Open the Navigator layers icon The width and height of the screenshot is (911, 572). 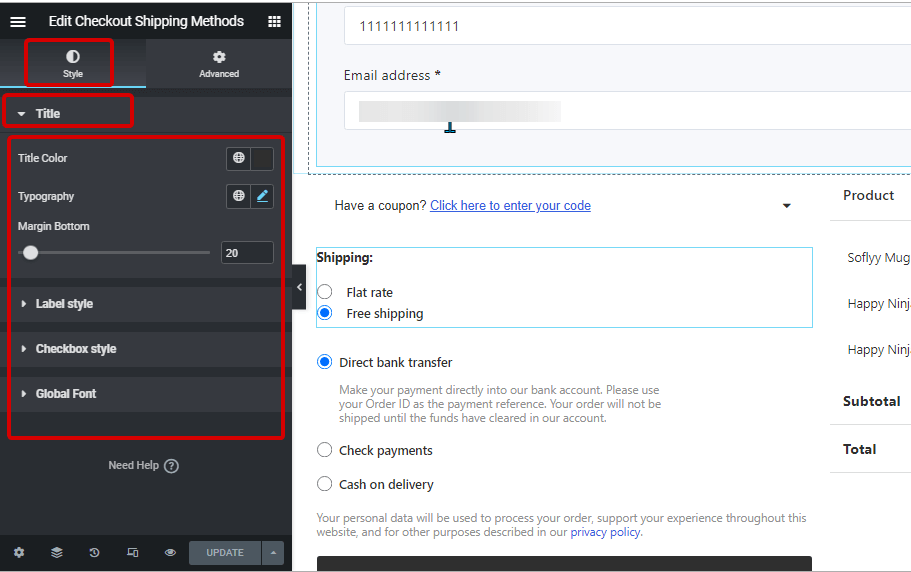click(56, 552)
